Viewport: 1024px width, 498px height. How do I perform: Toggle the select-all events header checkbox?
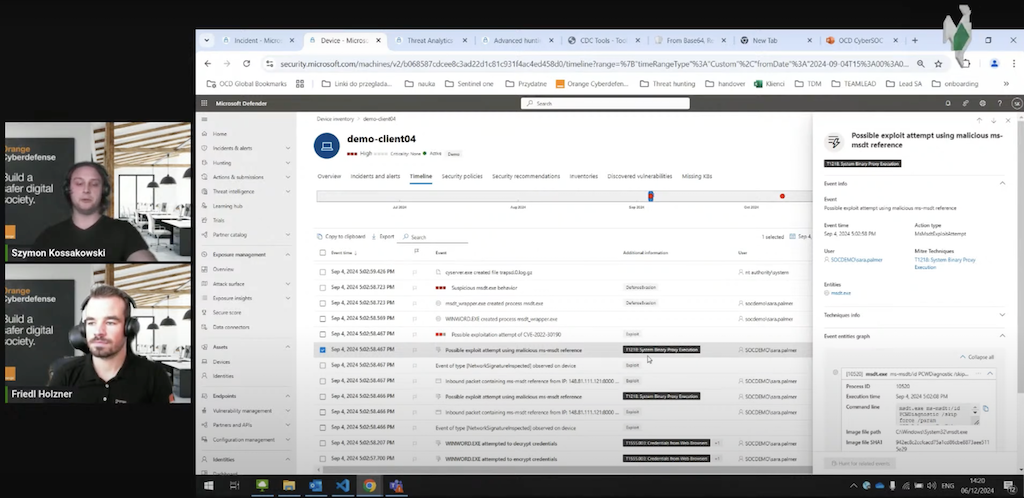point(322,254)
